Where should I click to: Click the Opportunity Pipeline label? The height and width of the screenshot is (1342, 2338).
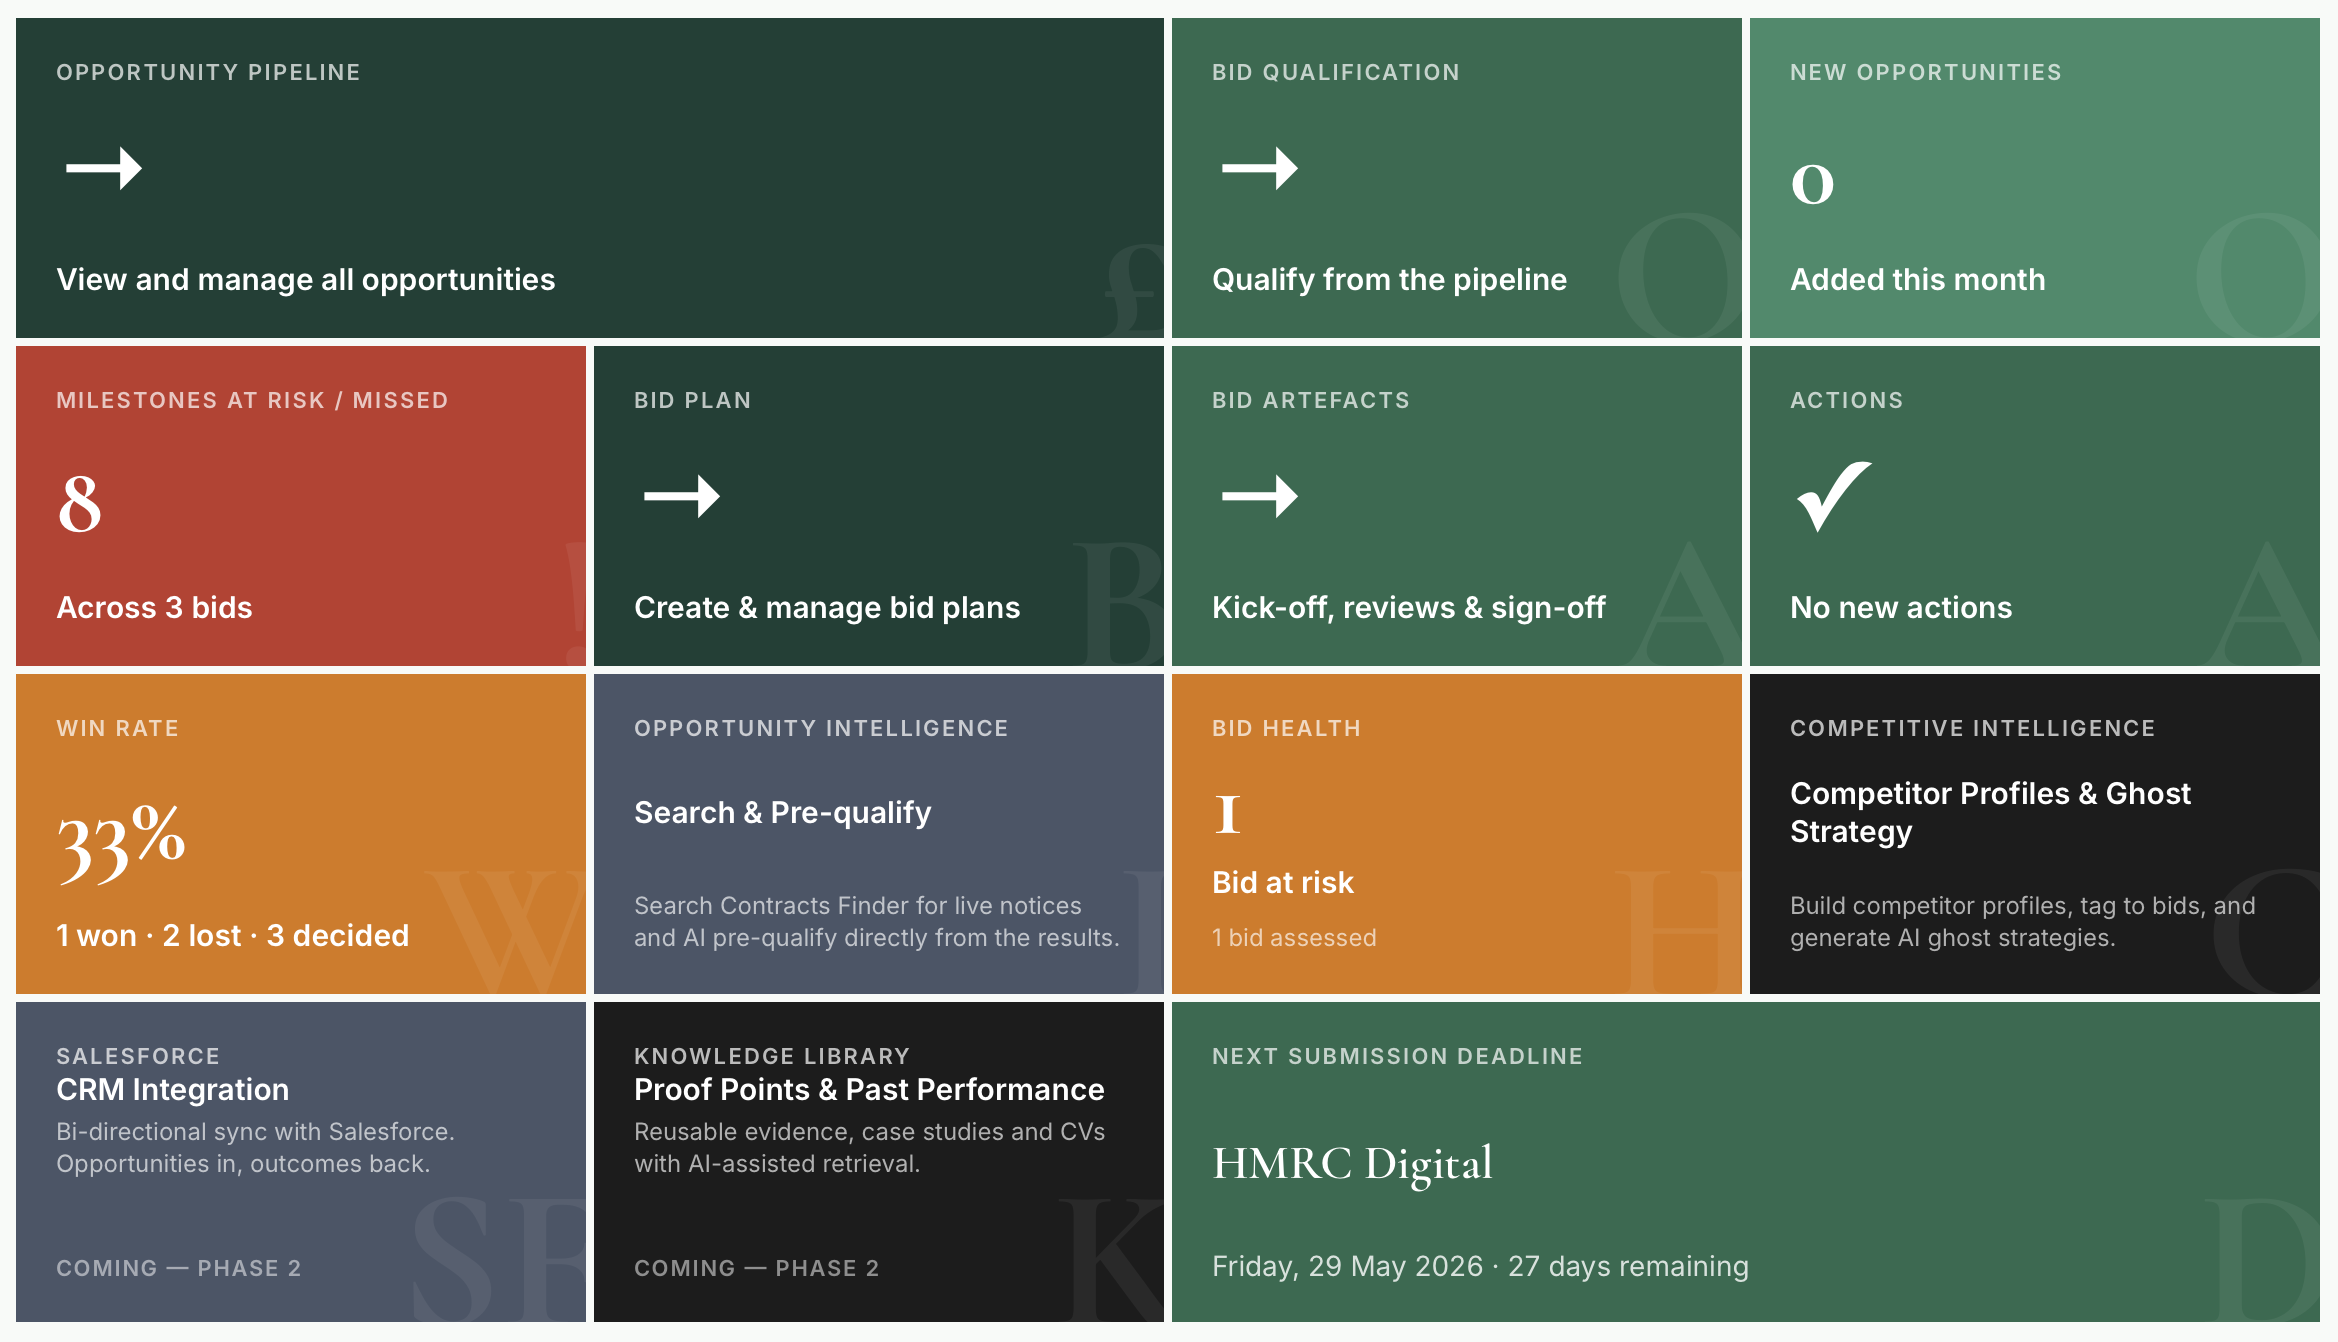(x=208, y=72)
